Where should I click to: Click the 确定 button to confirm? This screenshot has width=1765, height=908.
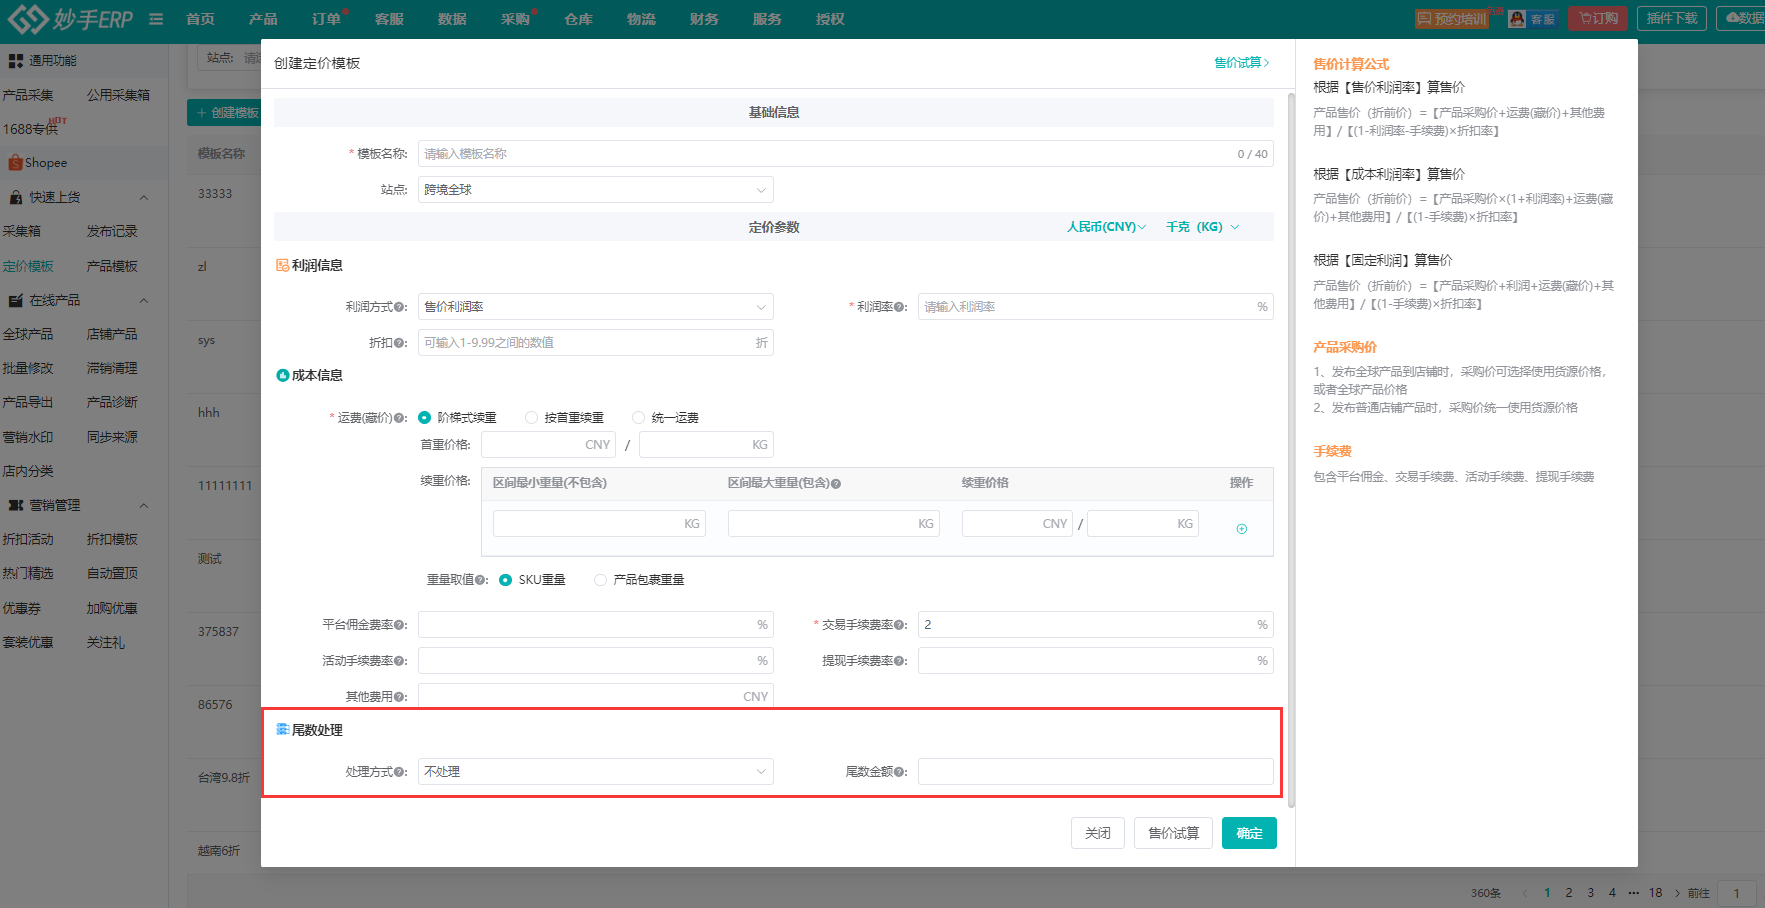pos(1248,833)
